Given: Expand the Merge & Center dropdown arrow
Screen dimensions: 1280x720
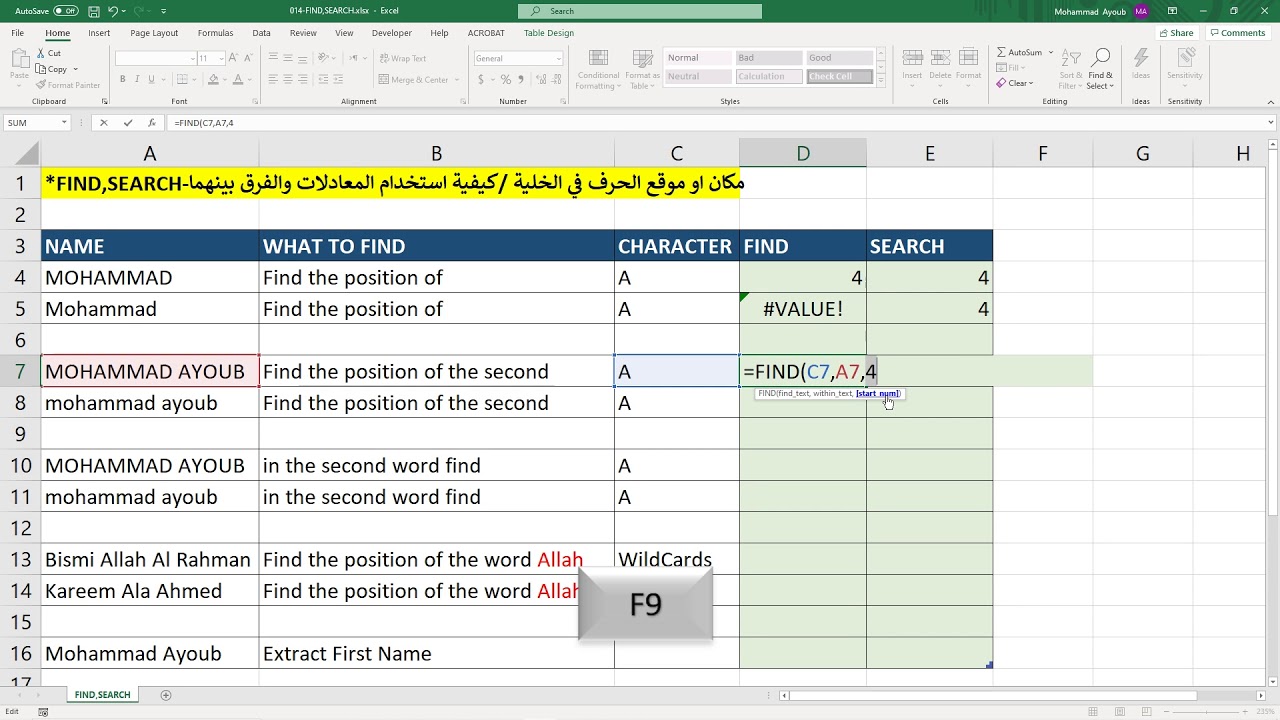Looking at the screenshot, I should (x=455, y=80).
